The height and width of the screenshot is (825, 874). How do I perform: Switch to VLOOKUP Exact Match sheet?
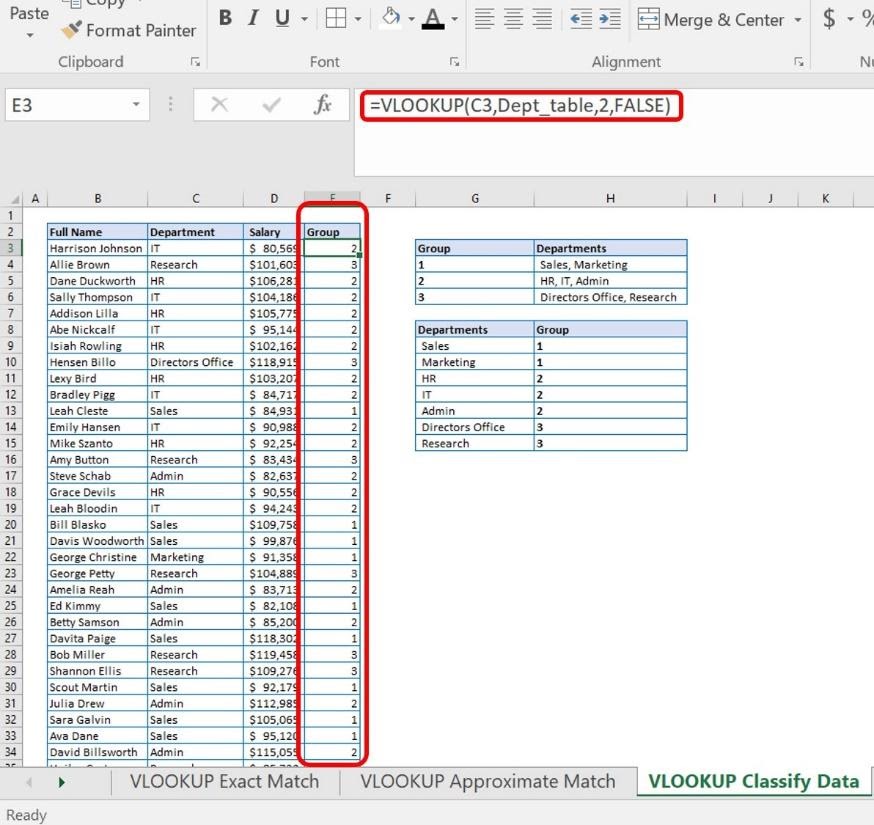tap(224, 781)
